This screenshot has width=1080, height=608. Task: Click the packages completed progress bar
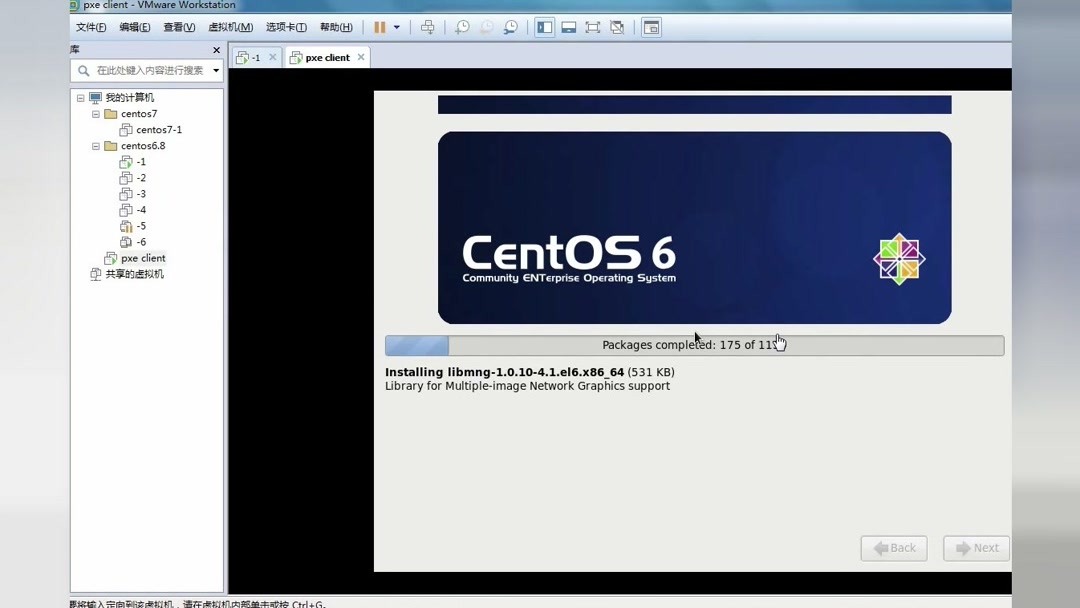click(x=694, y=345)
